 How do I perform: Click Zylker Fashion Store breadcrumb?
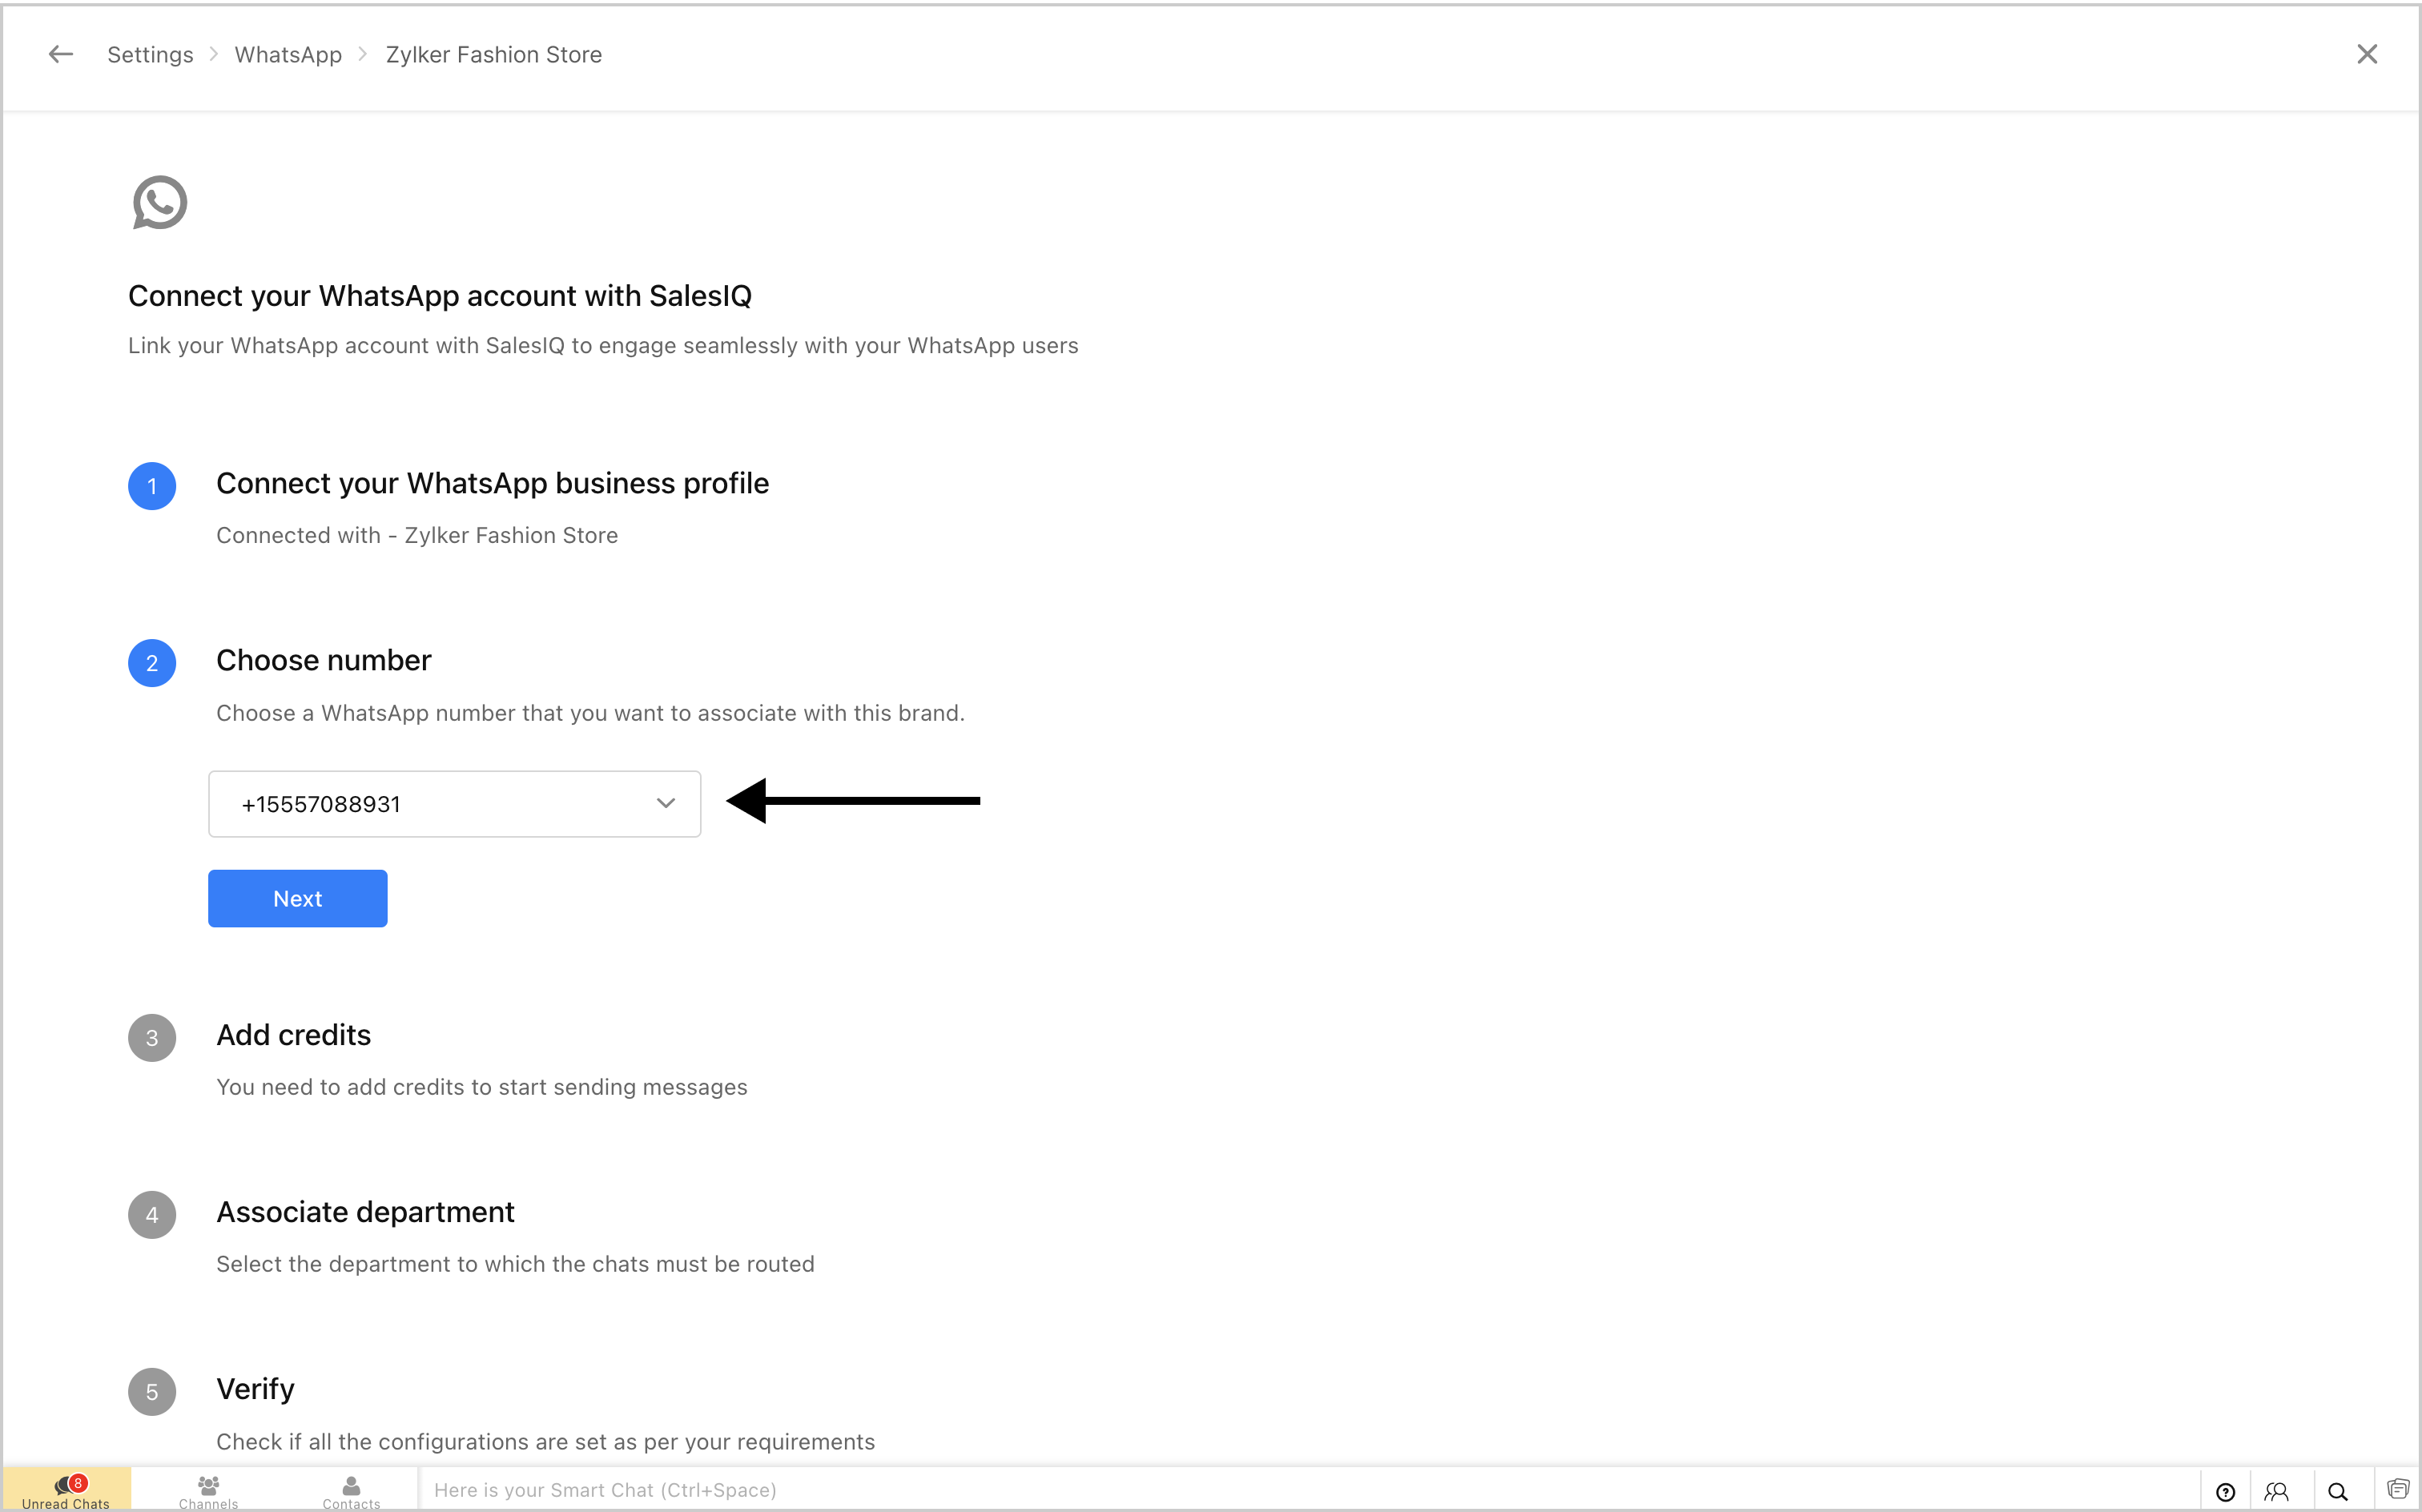(x=494, y=55)
